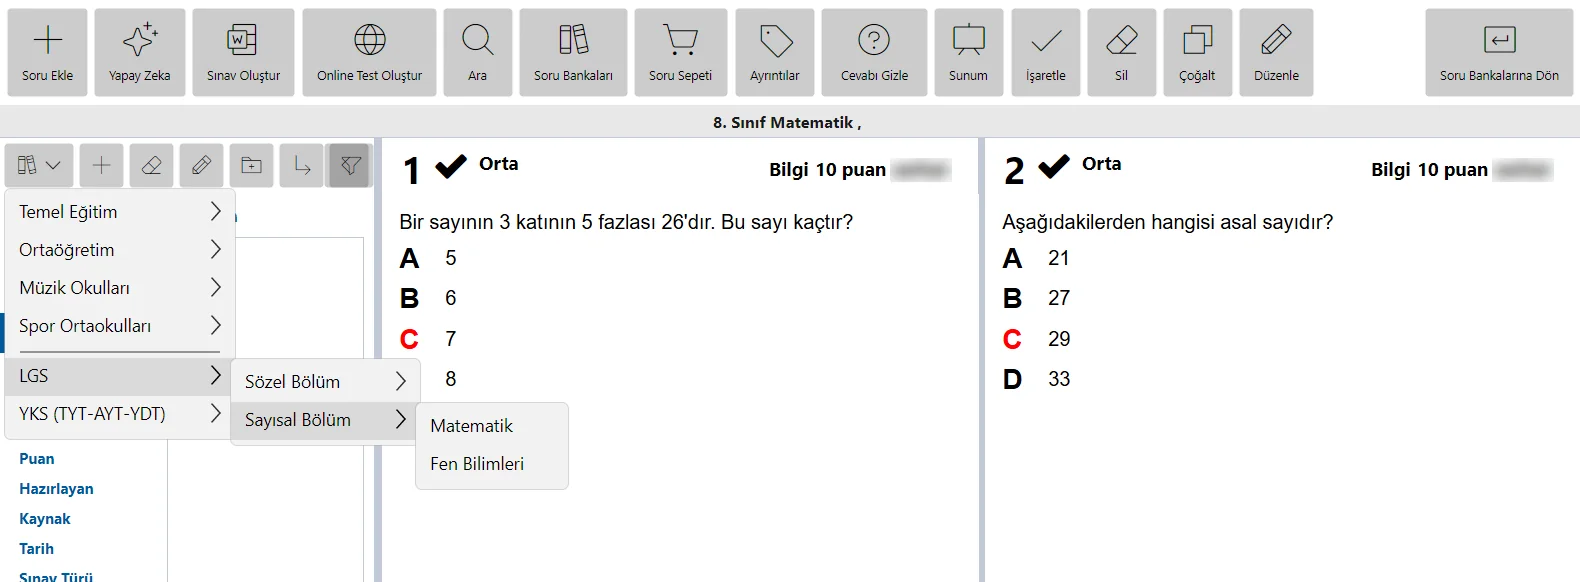The image size is (1580, 582).
Task: Select answer B of question 2
Action: point(1012,299)
